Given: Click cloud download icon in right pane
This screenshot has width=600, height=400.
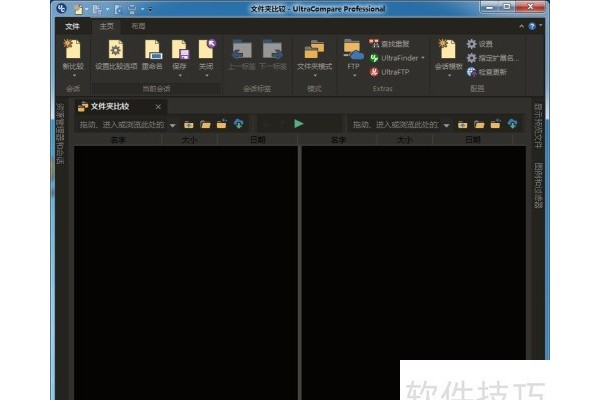Looking at the screenshot, I should 512,124.
